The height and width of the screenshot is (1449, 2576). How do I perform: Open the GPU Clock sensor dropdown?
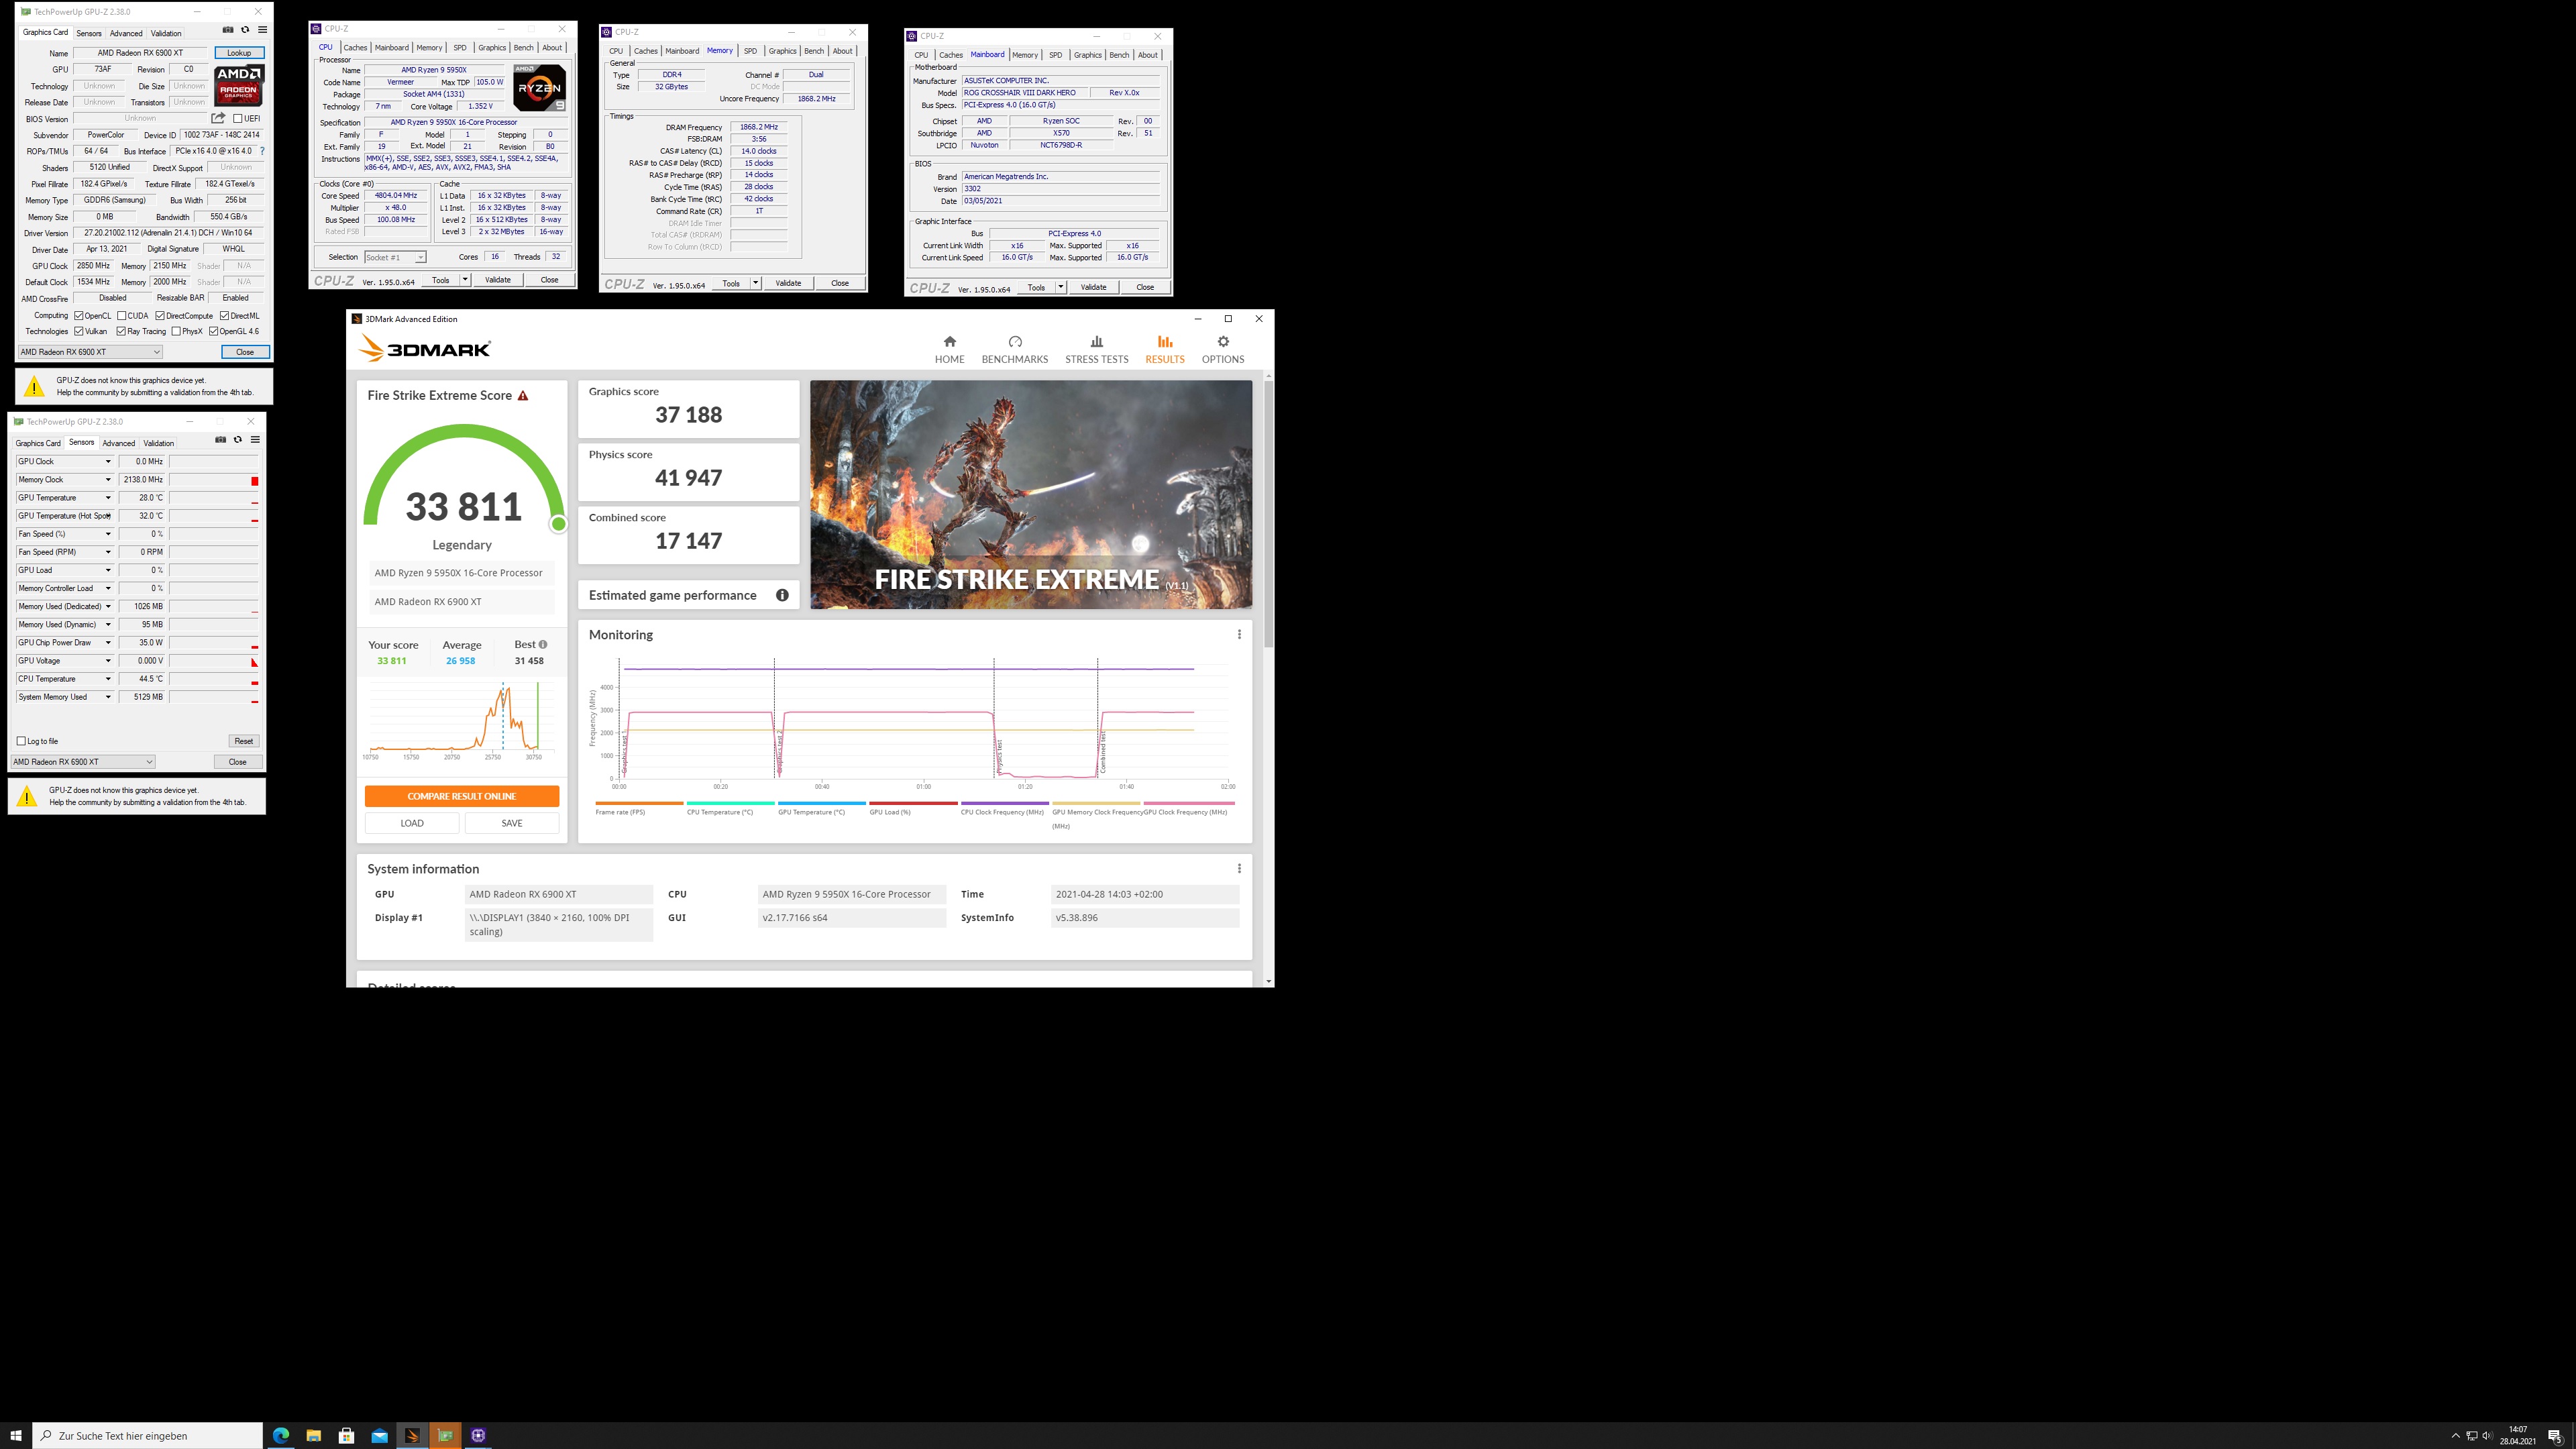tap(108, 461)
